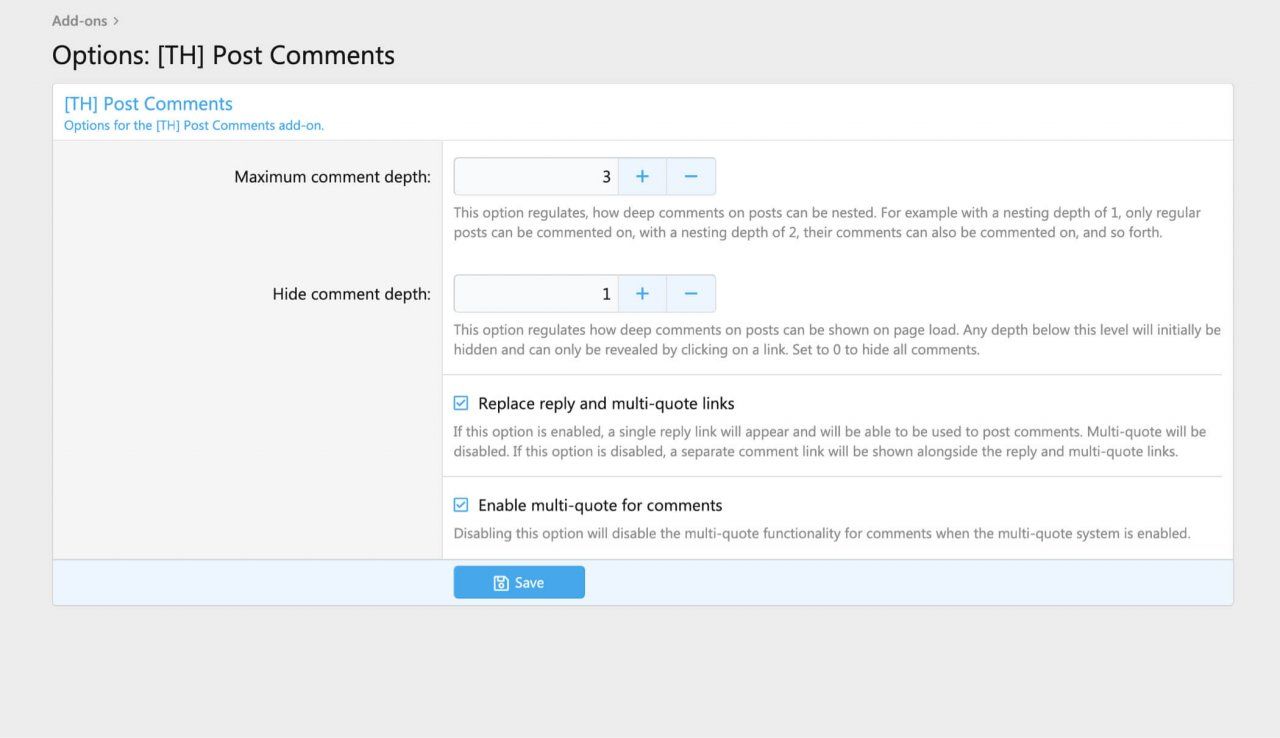Click the 'Options for the [TH] Post Comments add-on' subtitle
This screenshot has height=738, width=1280.
[194, 126]
